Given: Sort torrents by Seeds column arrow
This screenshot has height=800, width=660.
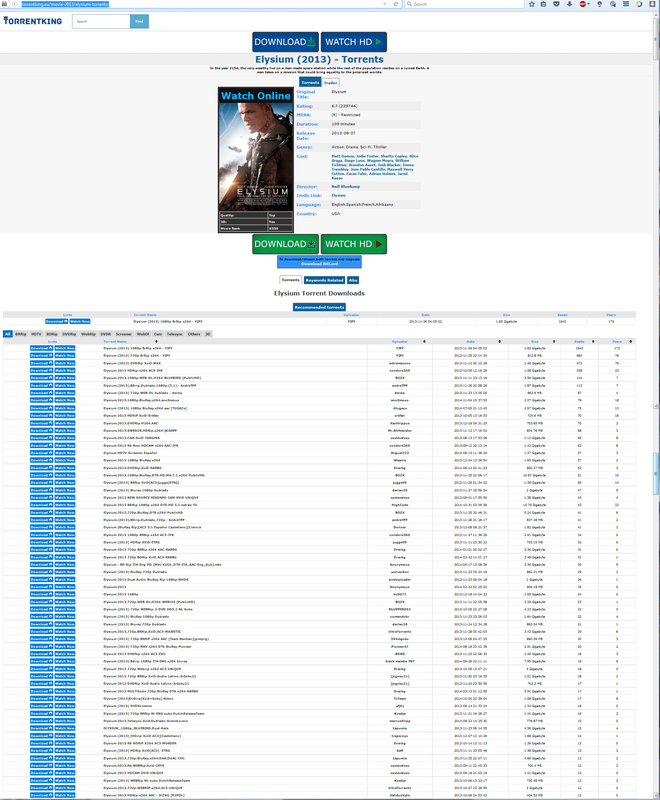Looking at the screenshot, I should tap(593, 341).
